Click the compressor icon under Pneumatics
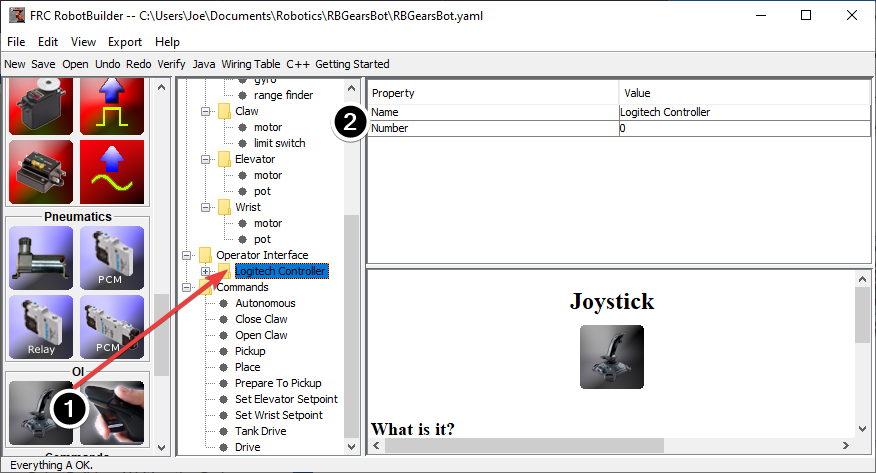876x473 pixels. (x=41, y=258)
